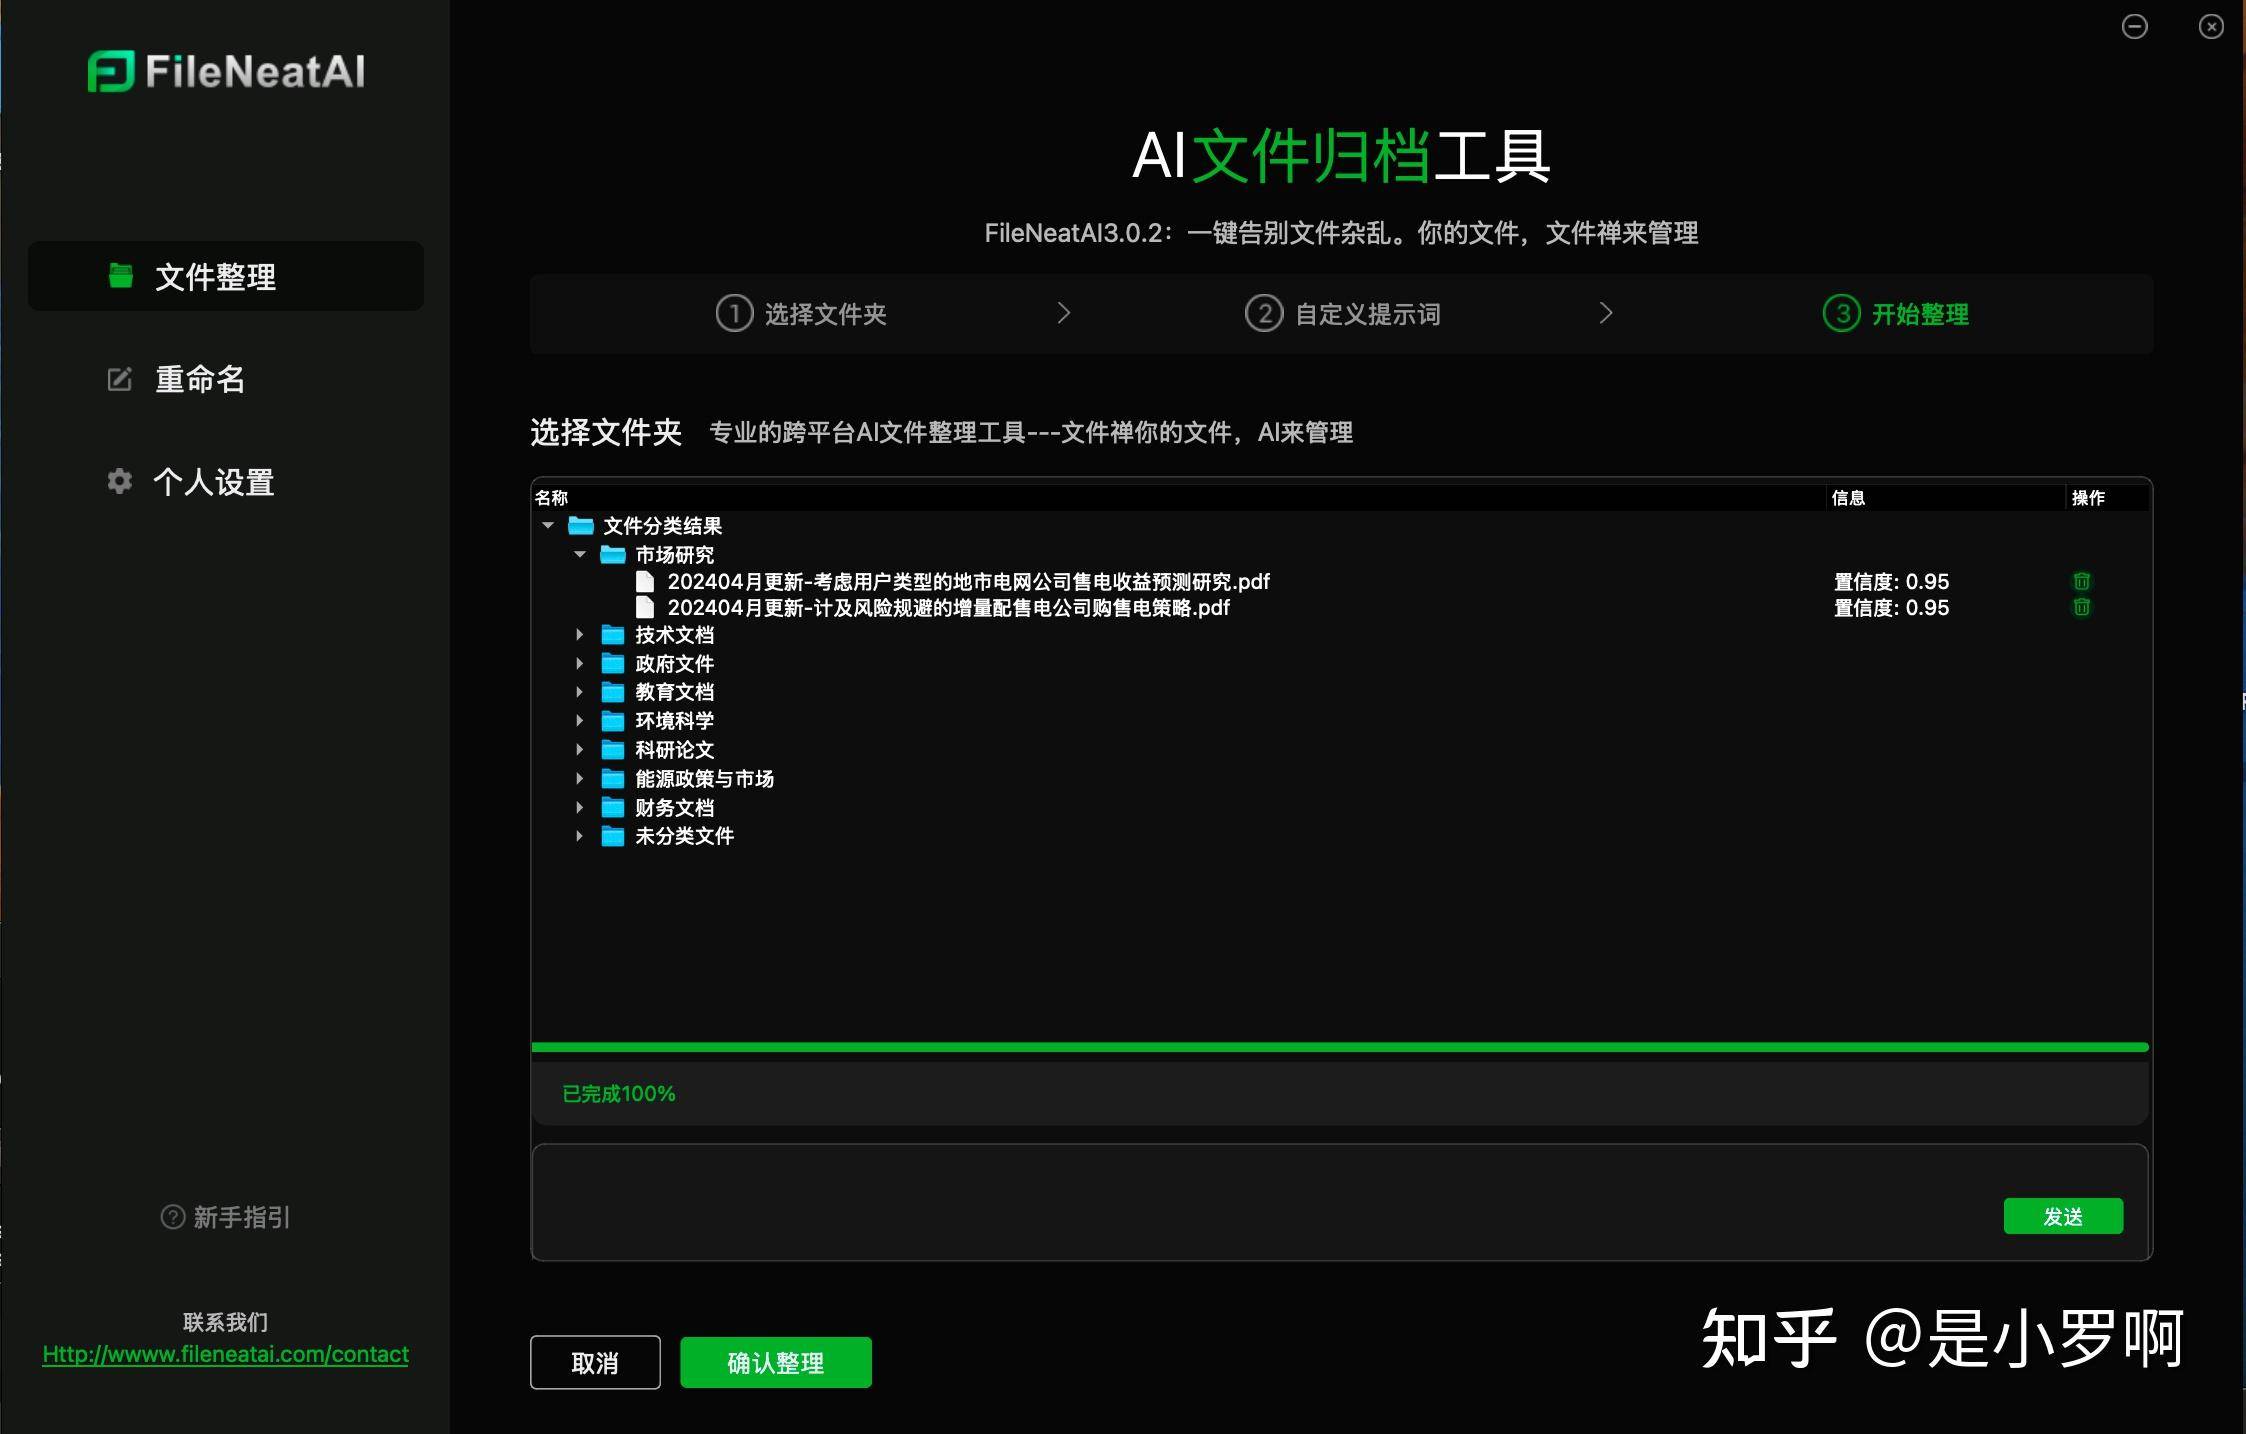Click the gear icon beside 个人设置

click(120, 481)
